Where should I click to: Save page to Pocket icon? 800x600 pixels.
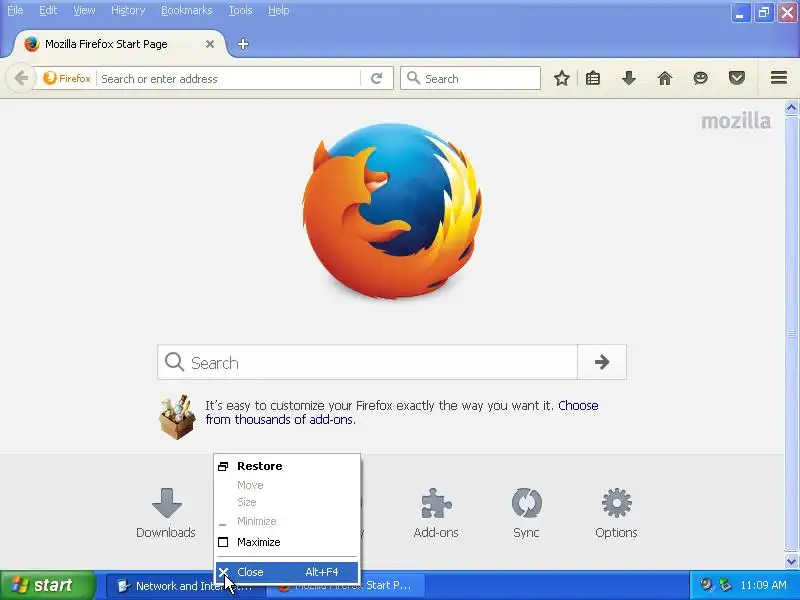pyautogui.click(x=737, y=79)
